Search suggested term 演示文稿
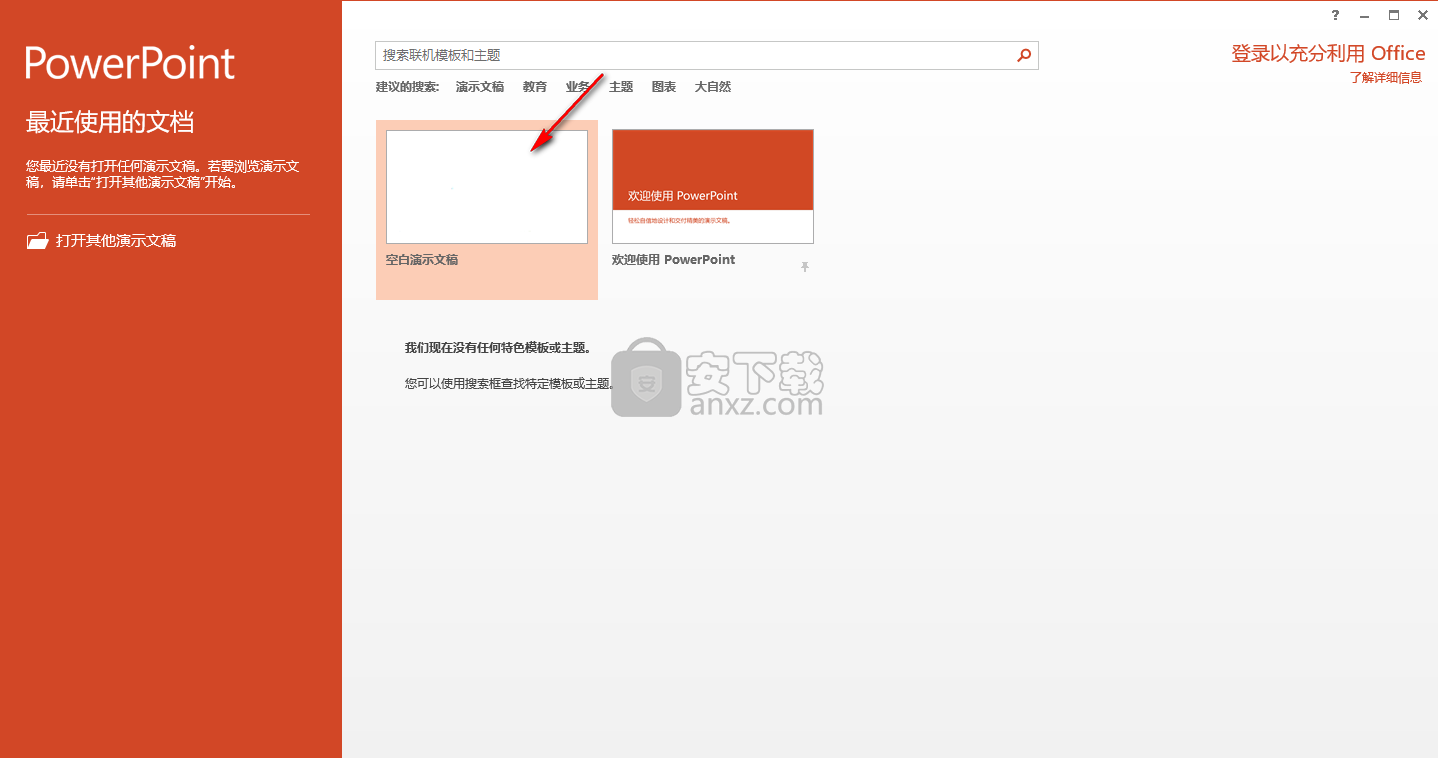Image resolution: width=1438 pixels, height=758 pixels. [480, 87]
